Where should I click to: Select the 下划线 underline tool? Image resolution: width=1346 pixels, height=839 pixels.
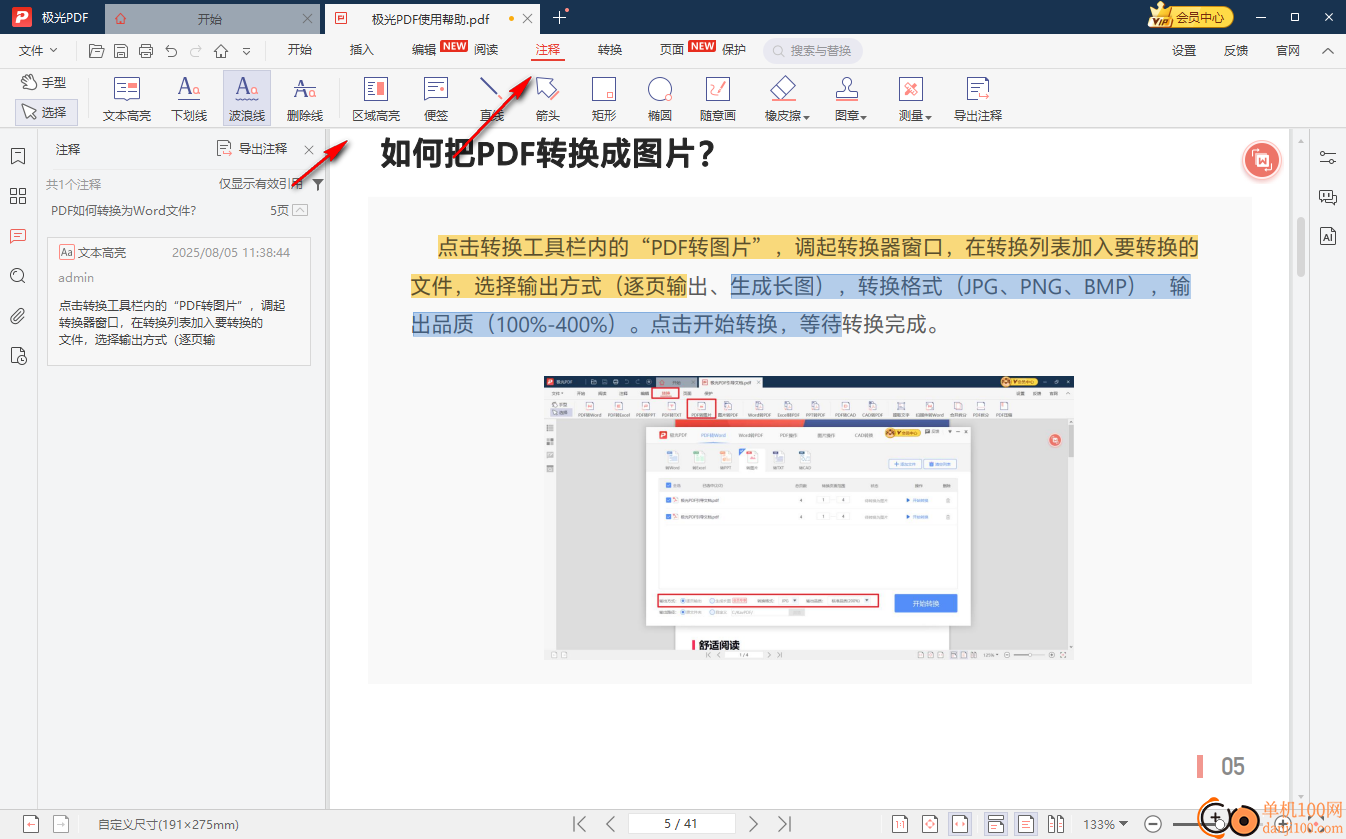coord(189,99)
